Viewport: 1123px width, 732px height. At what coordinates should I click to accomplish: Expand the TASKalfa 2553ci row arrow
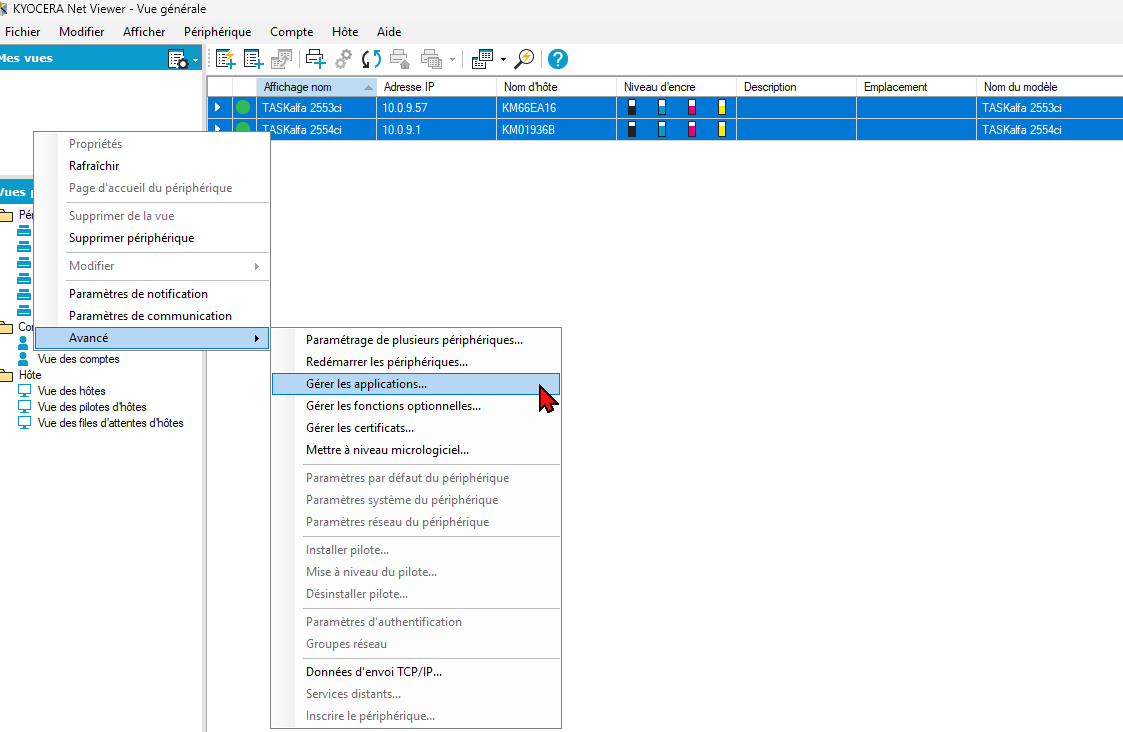pyautogui.click(x=218, y=107)
